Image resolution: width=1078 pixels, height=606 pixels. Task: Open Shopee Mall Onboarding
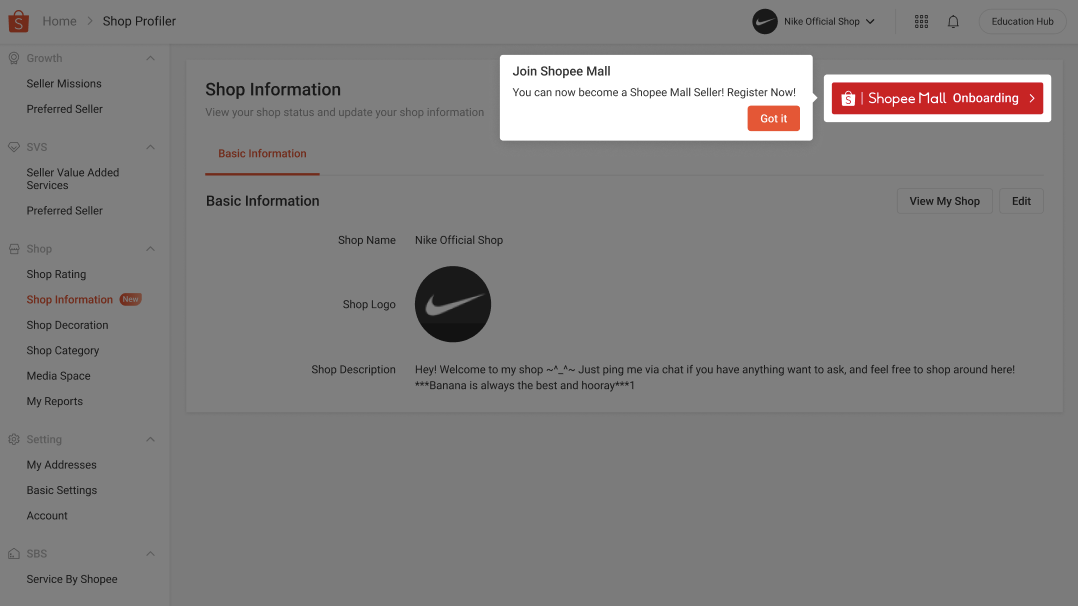pos(937,98)
